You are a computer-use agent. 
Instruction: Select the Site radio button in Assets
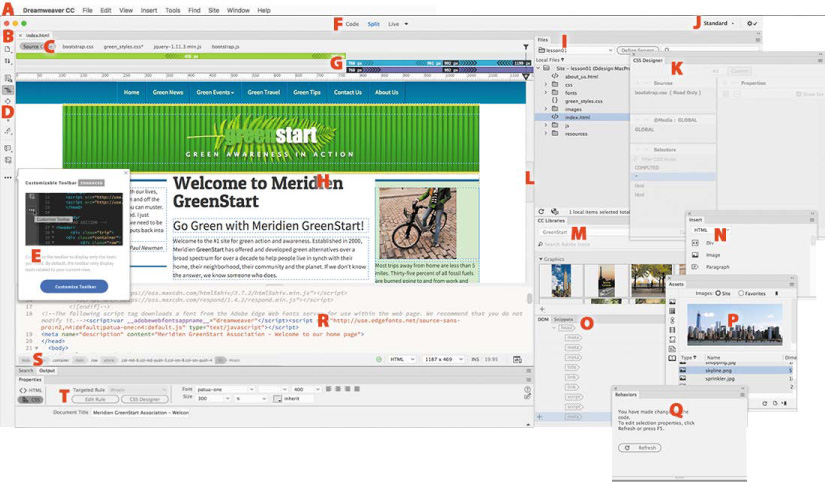point(718,293)
